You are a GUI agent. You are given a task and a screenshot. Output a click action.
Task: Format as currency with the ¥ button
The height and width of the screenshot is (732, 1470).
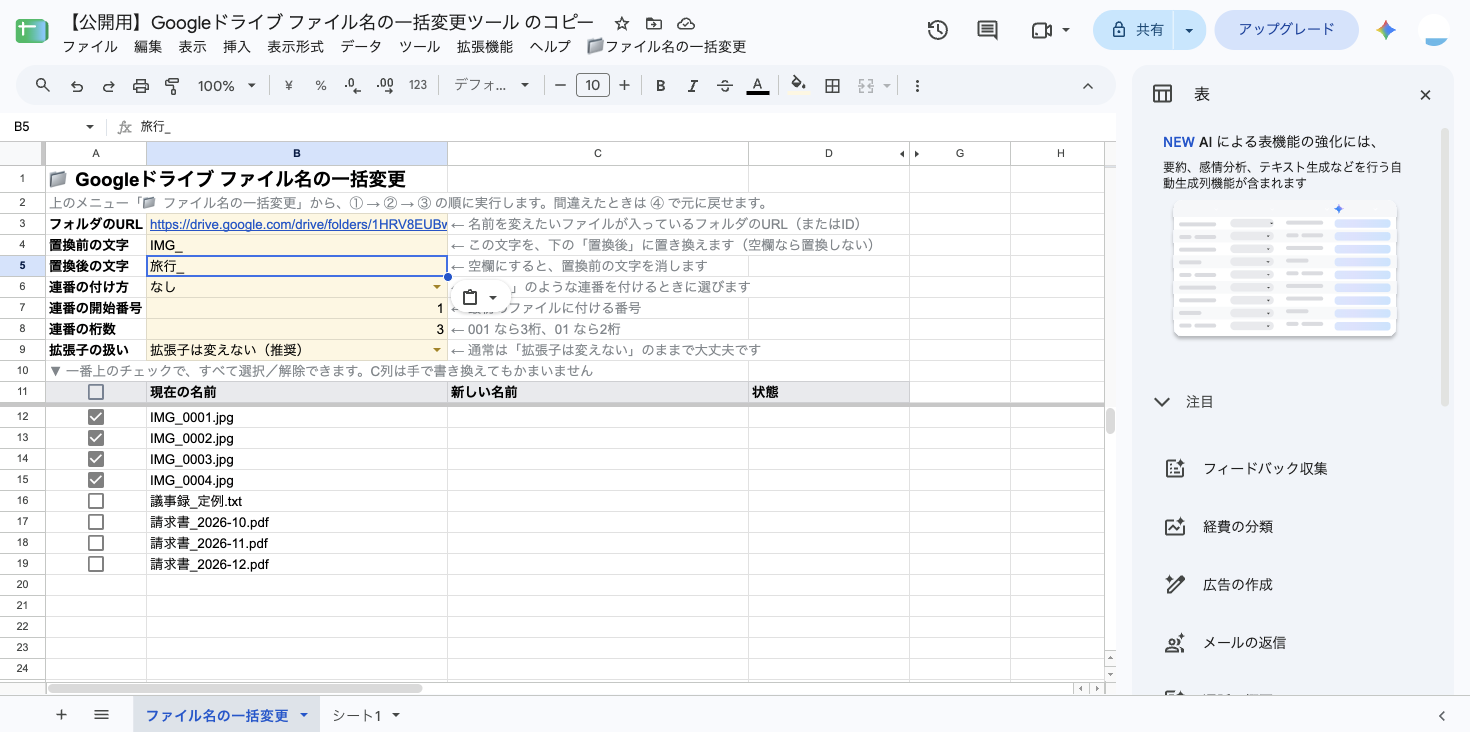[x=289, y=86]
